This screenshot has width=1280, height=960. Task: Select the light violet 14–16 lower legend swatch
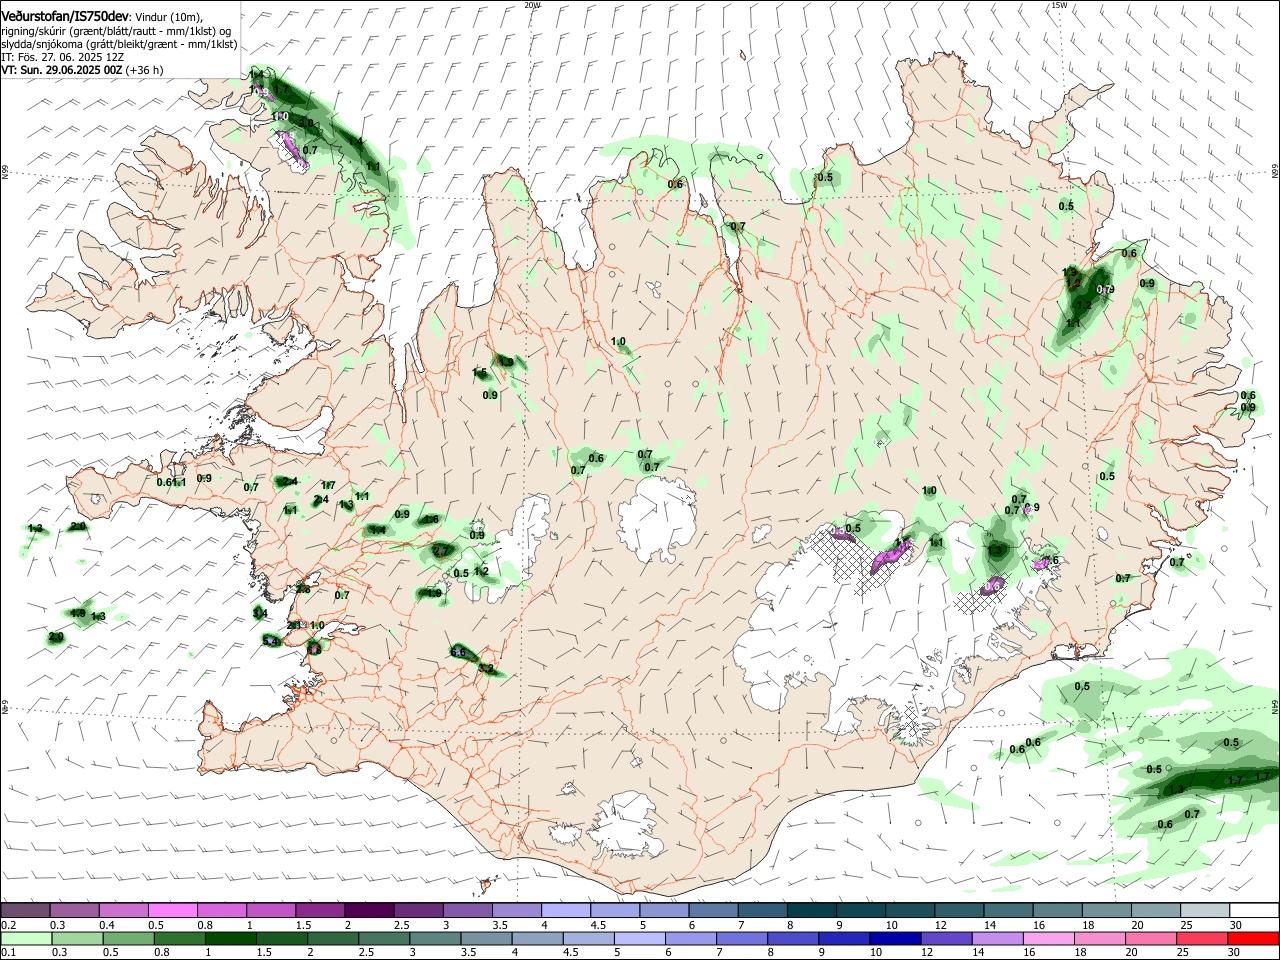tap(998, 938)
